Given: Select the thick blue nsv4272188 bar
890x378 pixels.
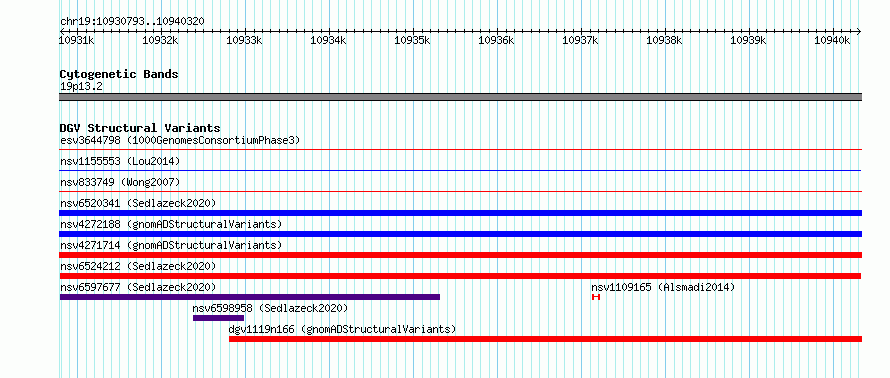Looking at the screenshot, I should pyautogui.click(x=460, y=234).
